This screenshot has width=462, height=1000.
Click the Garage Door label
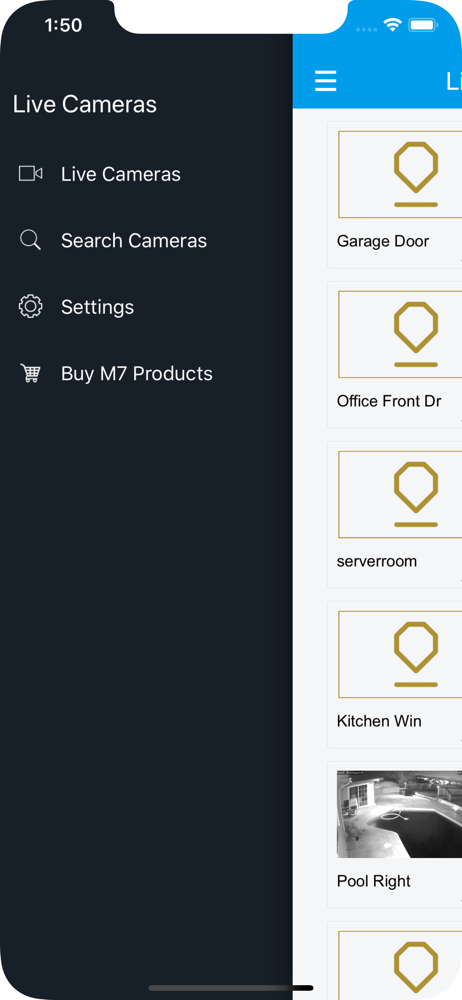383,241
